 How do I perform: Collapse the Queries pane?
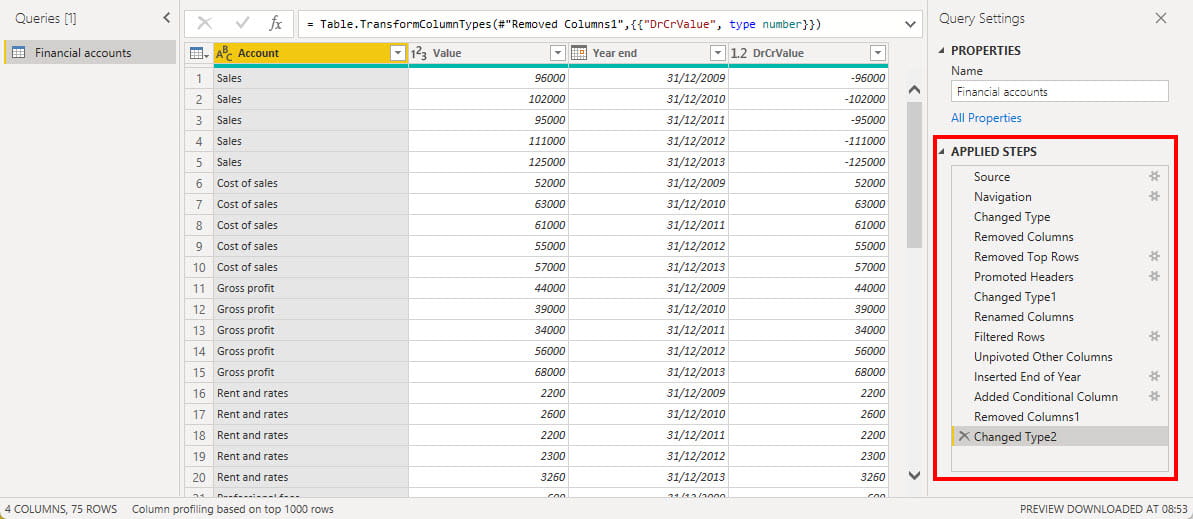click(x=166, y=18)
